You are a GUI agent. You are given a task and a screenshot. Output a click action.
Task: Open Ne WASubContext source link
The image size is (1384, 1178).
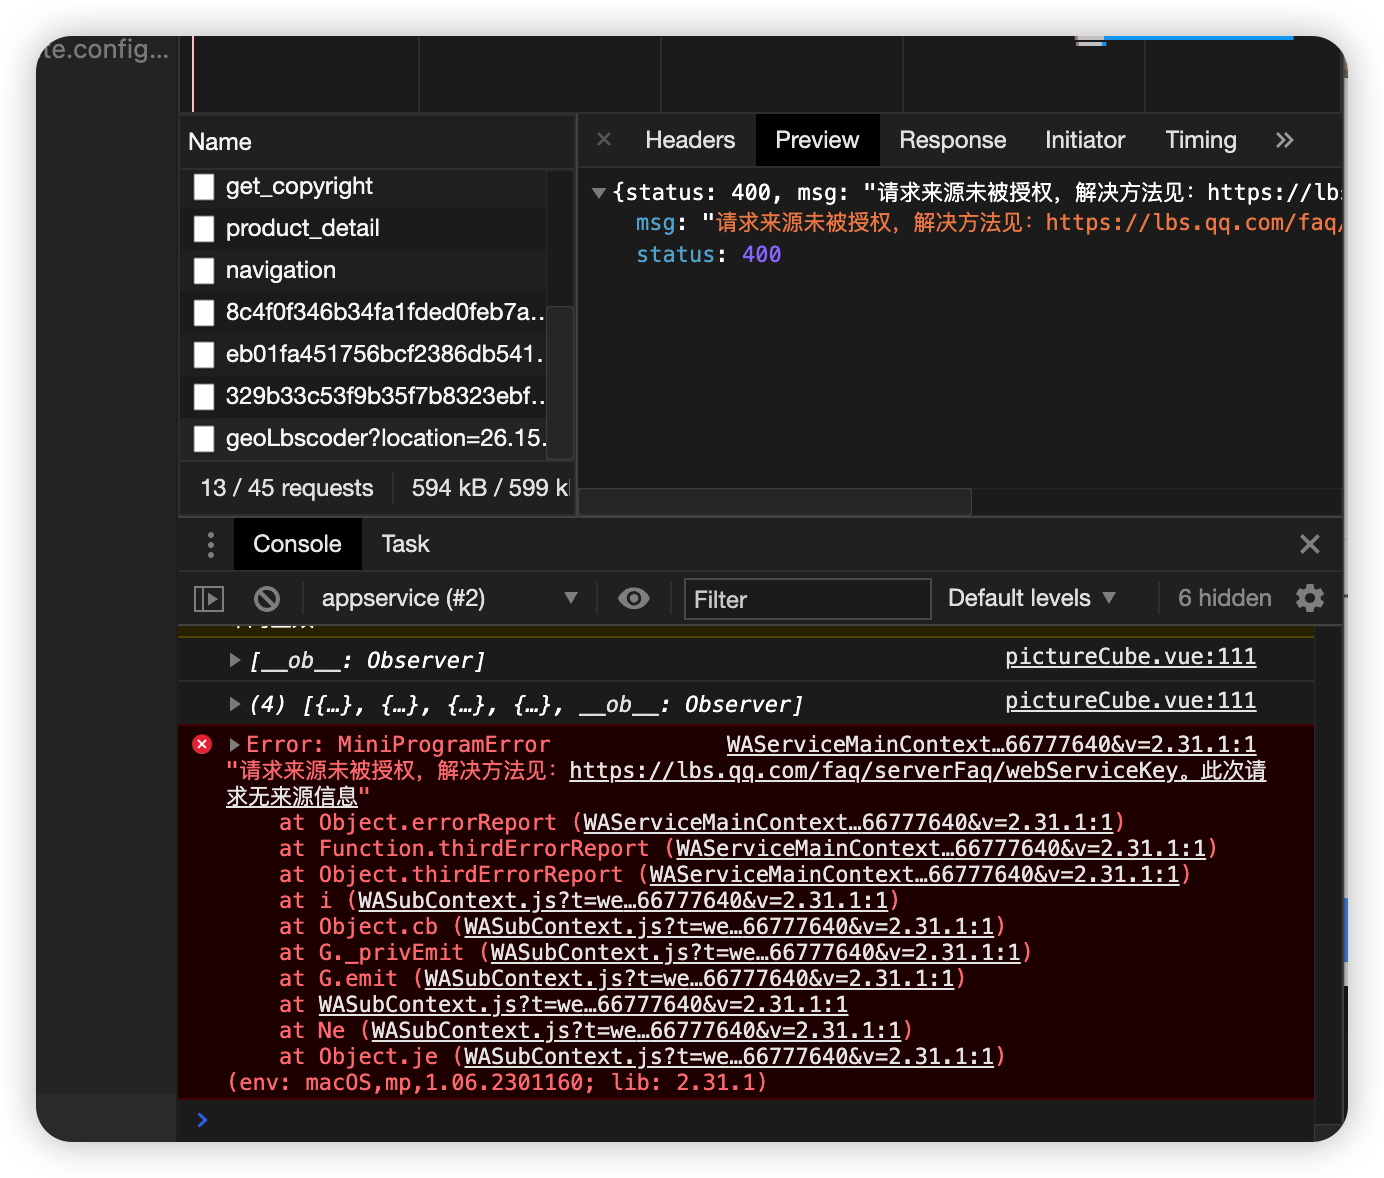(636, 1031)
